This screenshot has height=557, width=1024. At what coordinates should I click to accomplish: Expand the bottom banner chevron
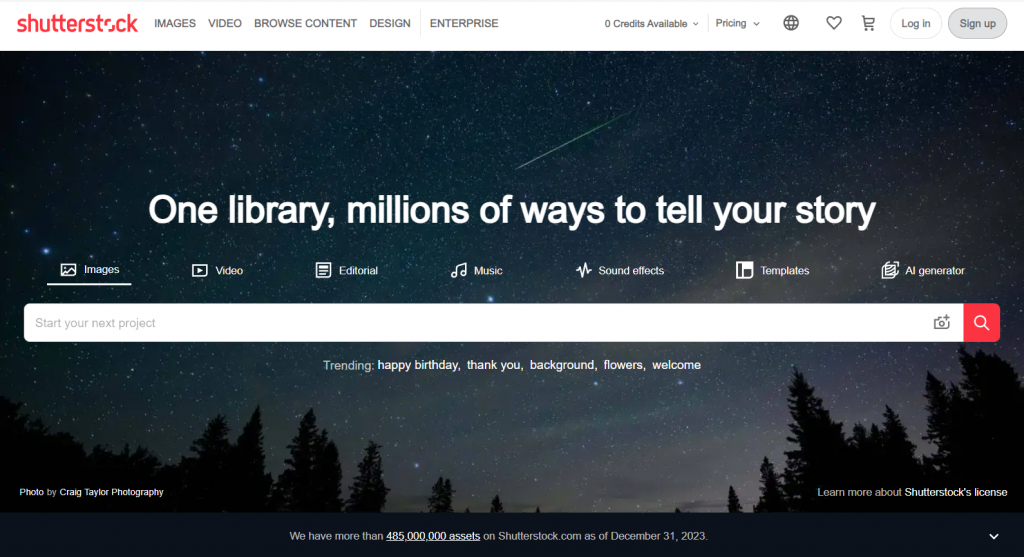(993, 536)
